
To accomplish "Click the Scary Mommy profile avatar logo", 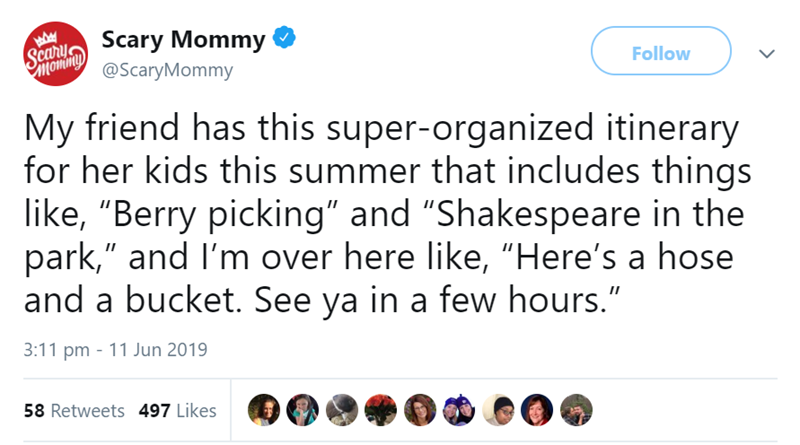I will click(52, 55).
